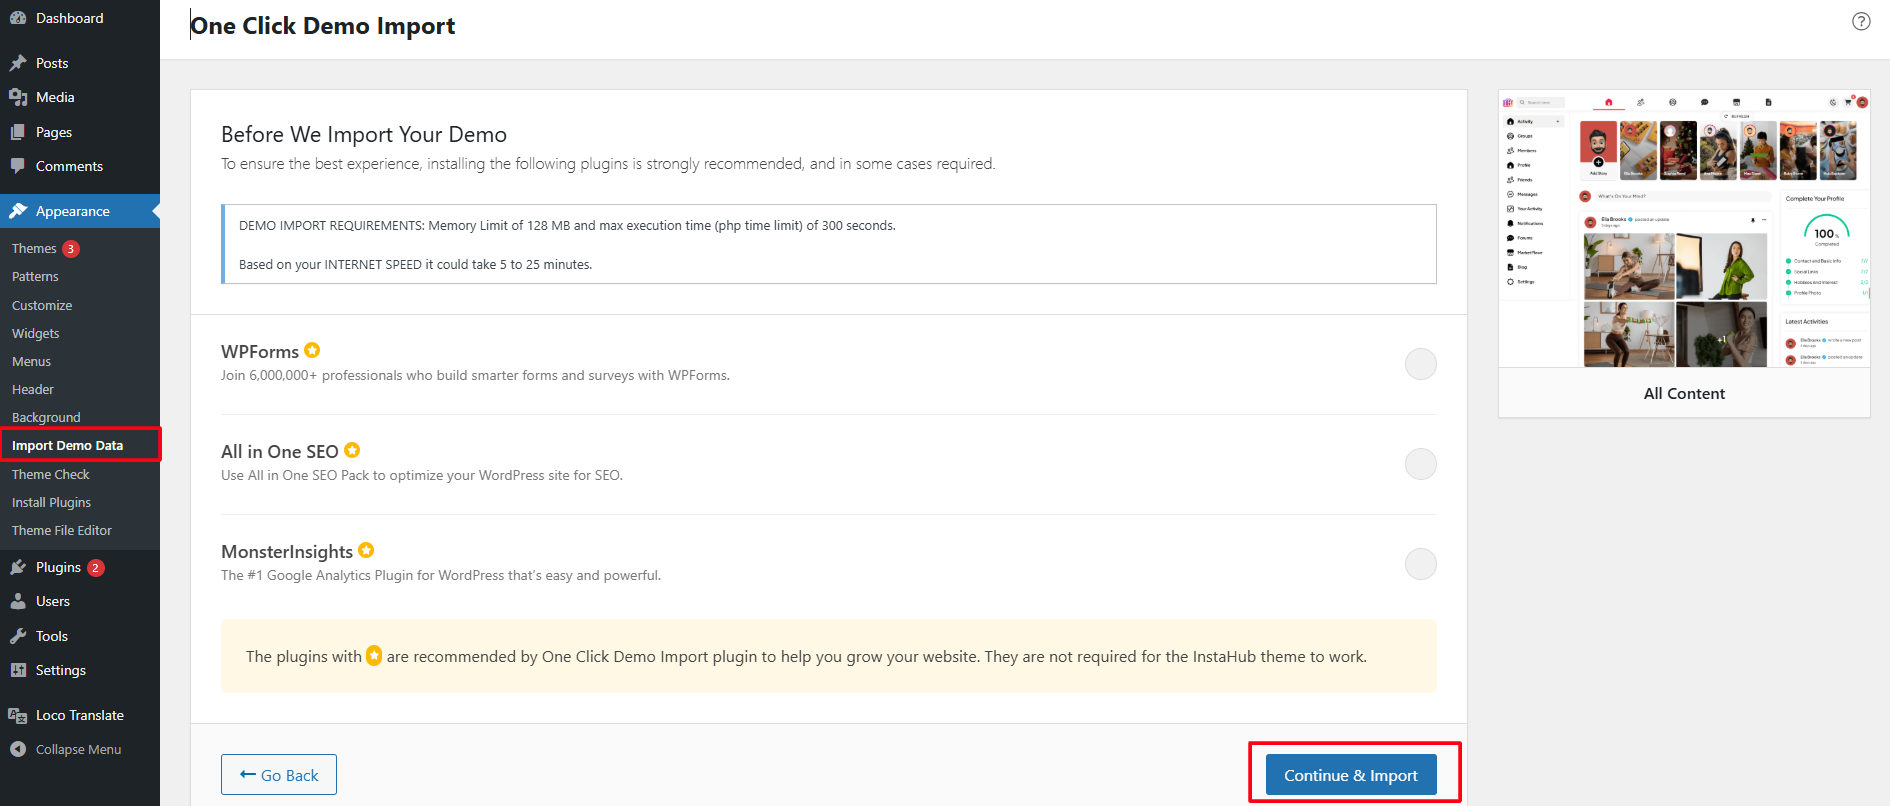
Task: Toggle the WPForms plugin install switch
Action: tap(1420, 364)
